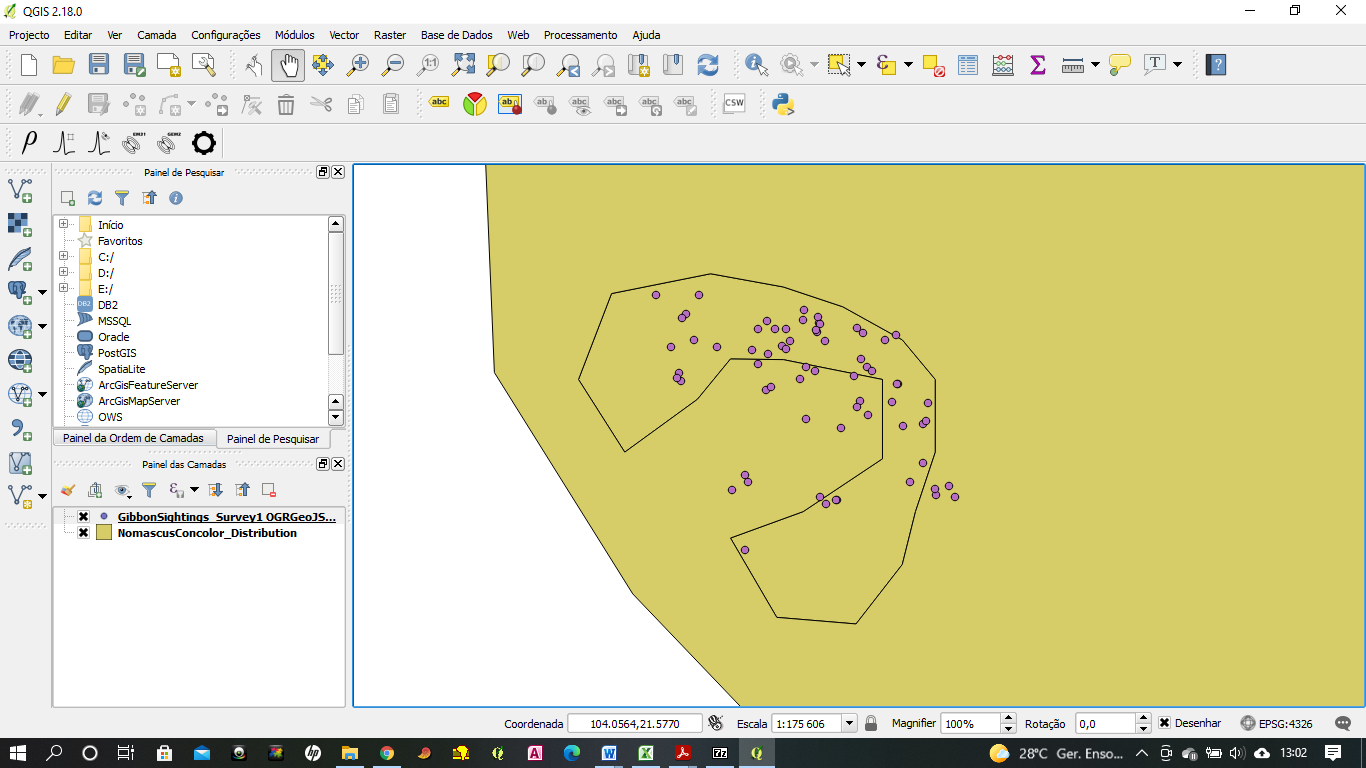Select the Zoom Out magnifier tool
Screen dimensions: 1366x768
[392, 65]
